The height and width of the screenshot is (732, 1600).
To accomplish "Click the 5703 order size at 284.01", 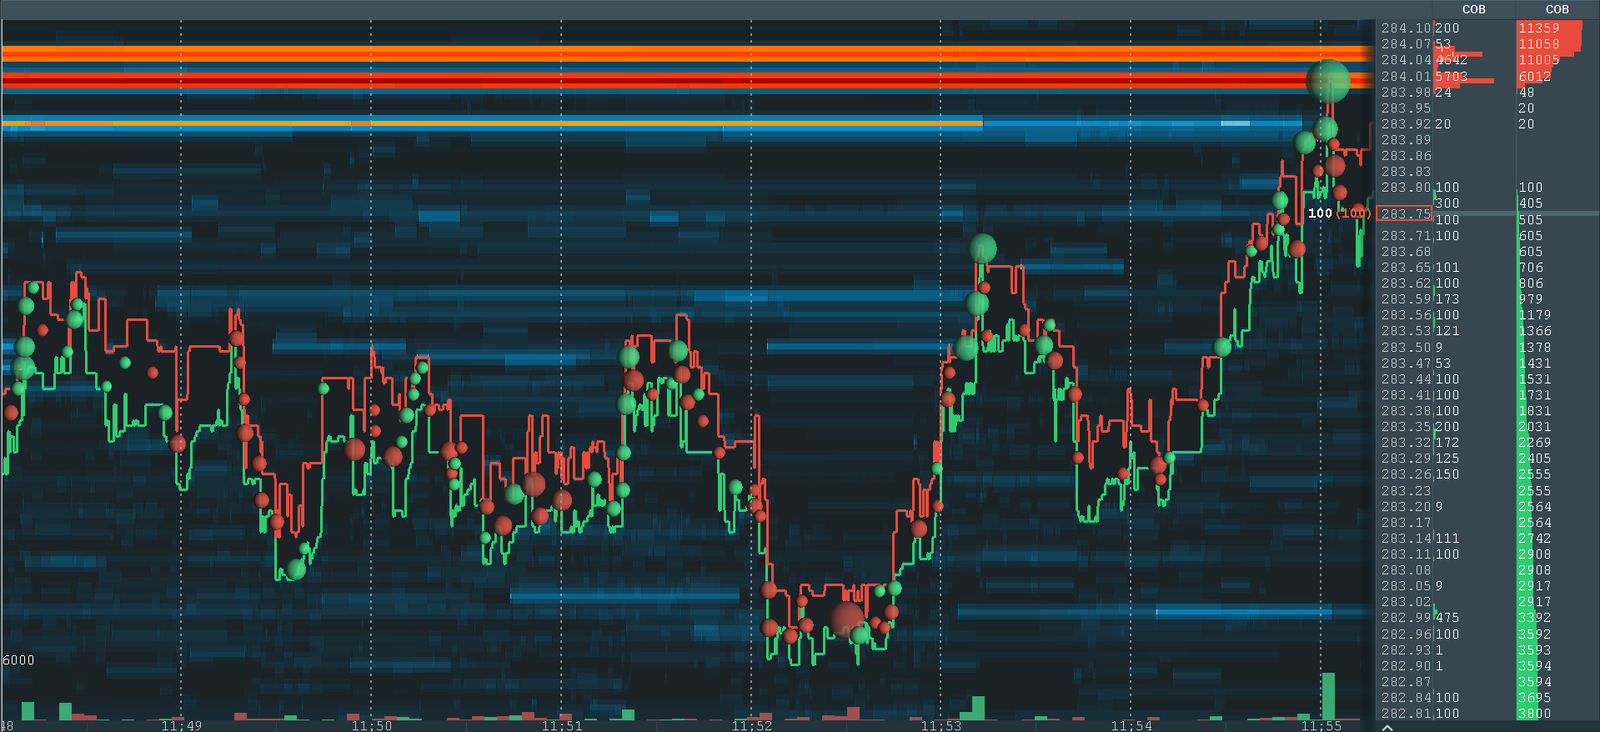I will 1452,76.
